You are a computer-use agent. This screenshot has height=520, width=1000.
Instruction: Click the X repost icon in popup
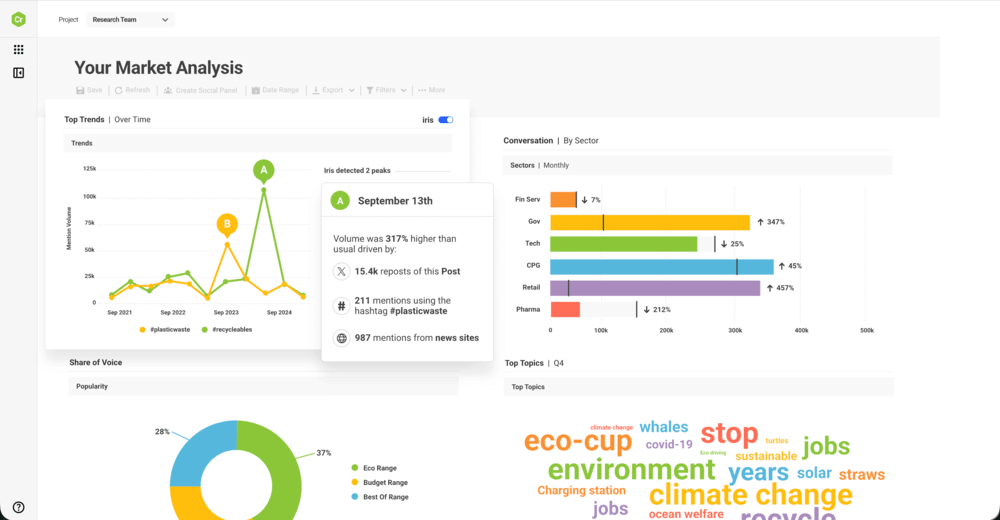[341, 271]
